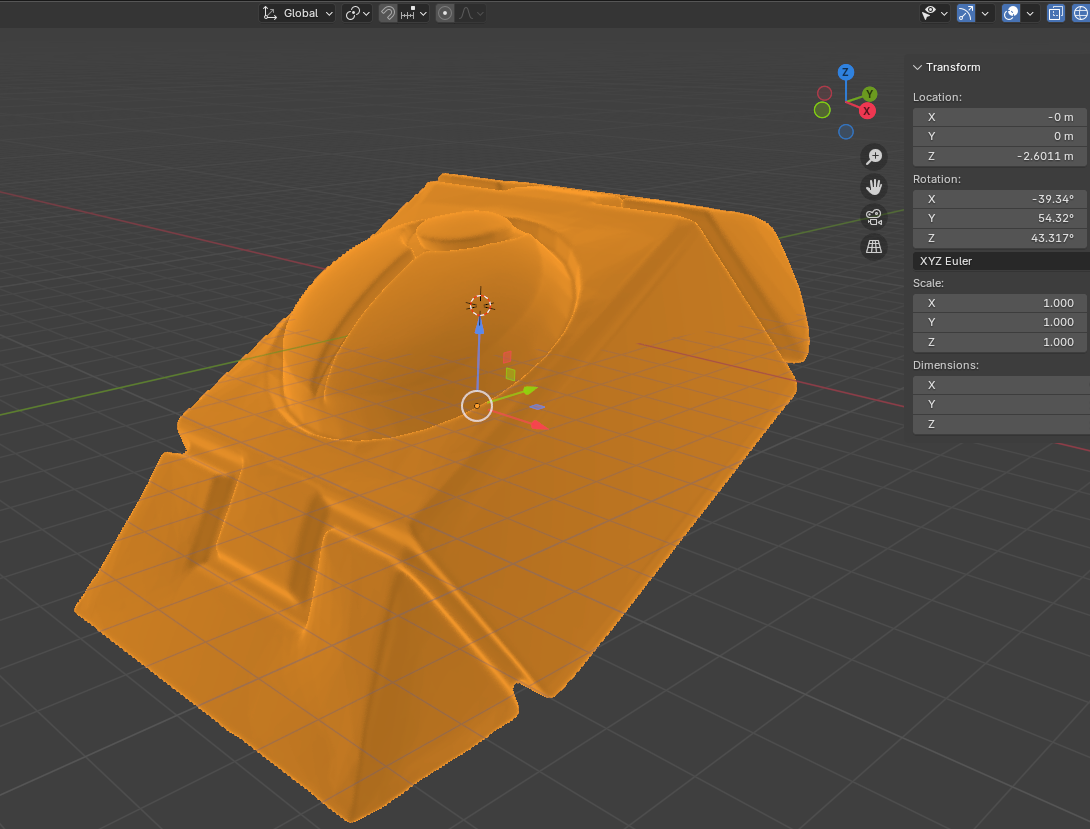Click the snap increment grid icon
Viewport: 1090px width, 829px height.
(x=408, y=13)
